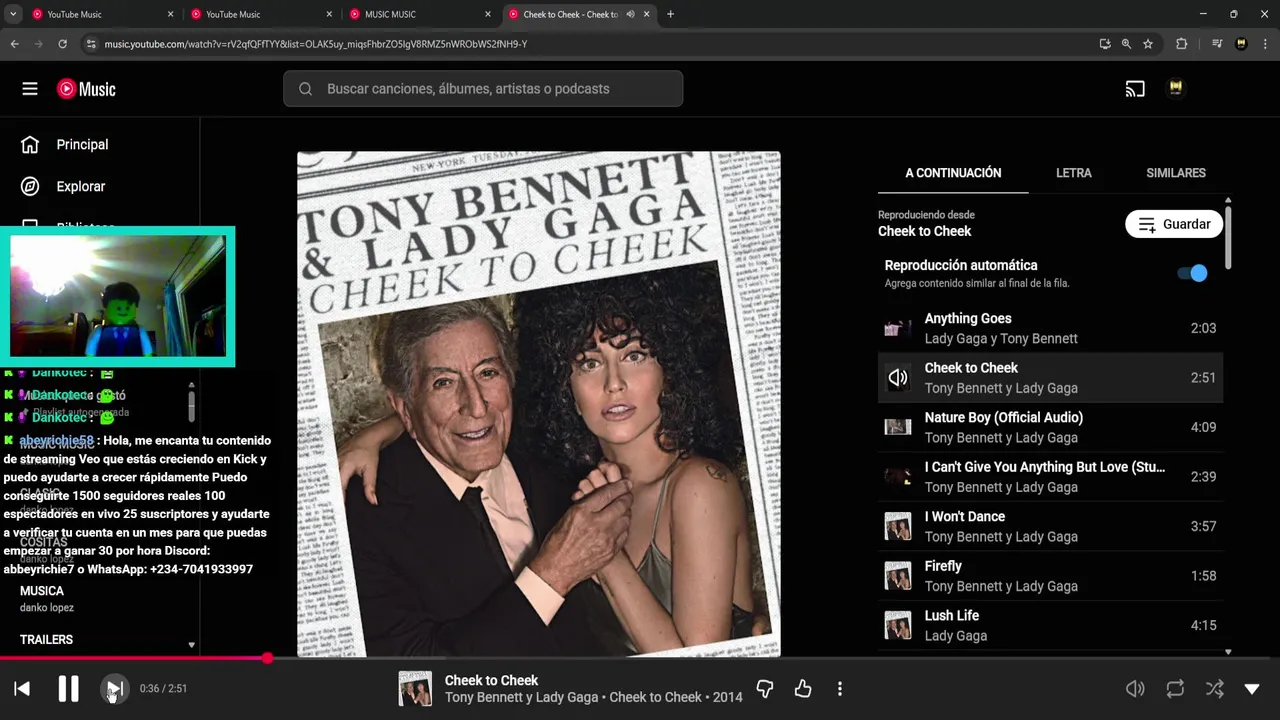
Task: Like the song Cheek to Cheek
Action: (x=803, y=688)
